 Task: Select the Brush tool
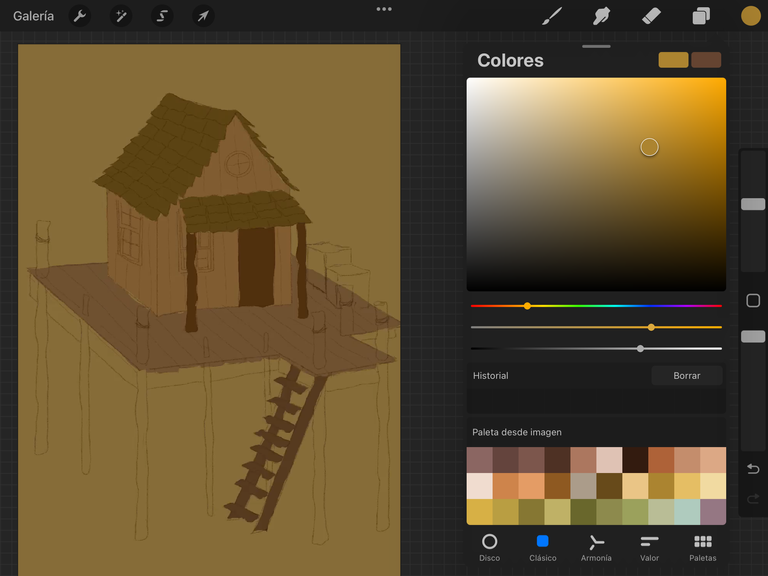pyautogui.click(x=552, y=16)
